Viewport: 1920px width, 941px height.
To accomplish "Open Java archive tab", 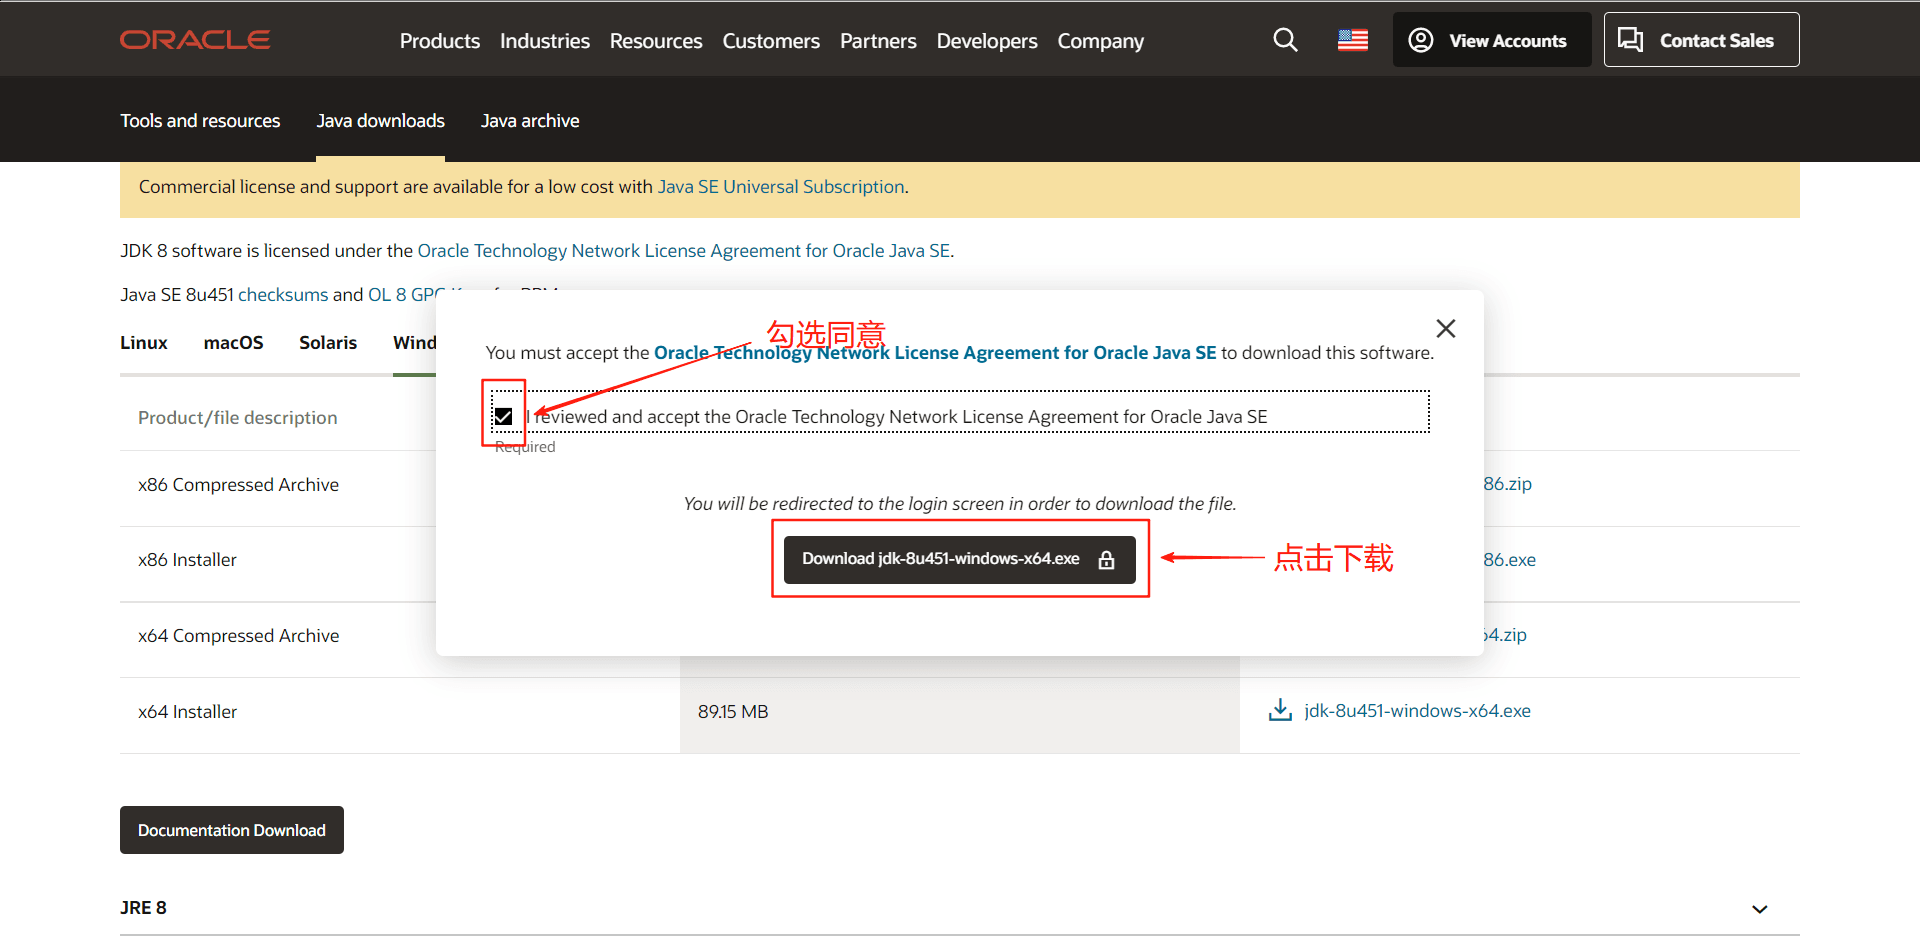I will [x=530, y=121].
